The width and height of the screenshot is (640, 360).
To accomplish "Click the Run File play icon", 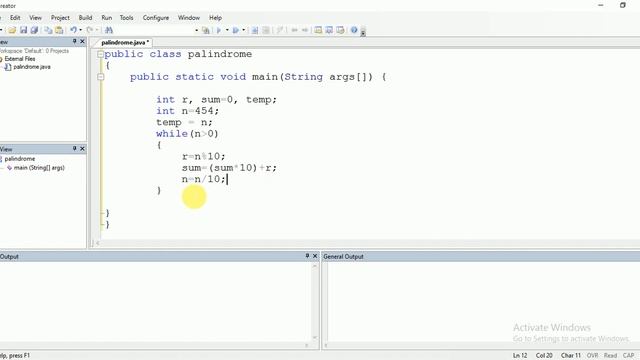I will [236, 30].
